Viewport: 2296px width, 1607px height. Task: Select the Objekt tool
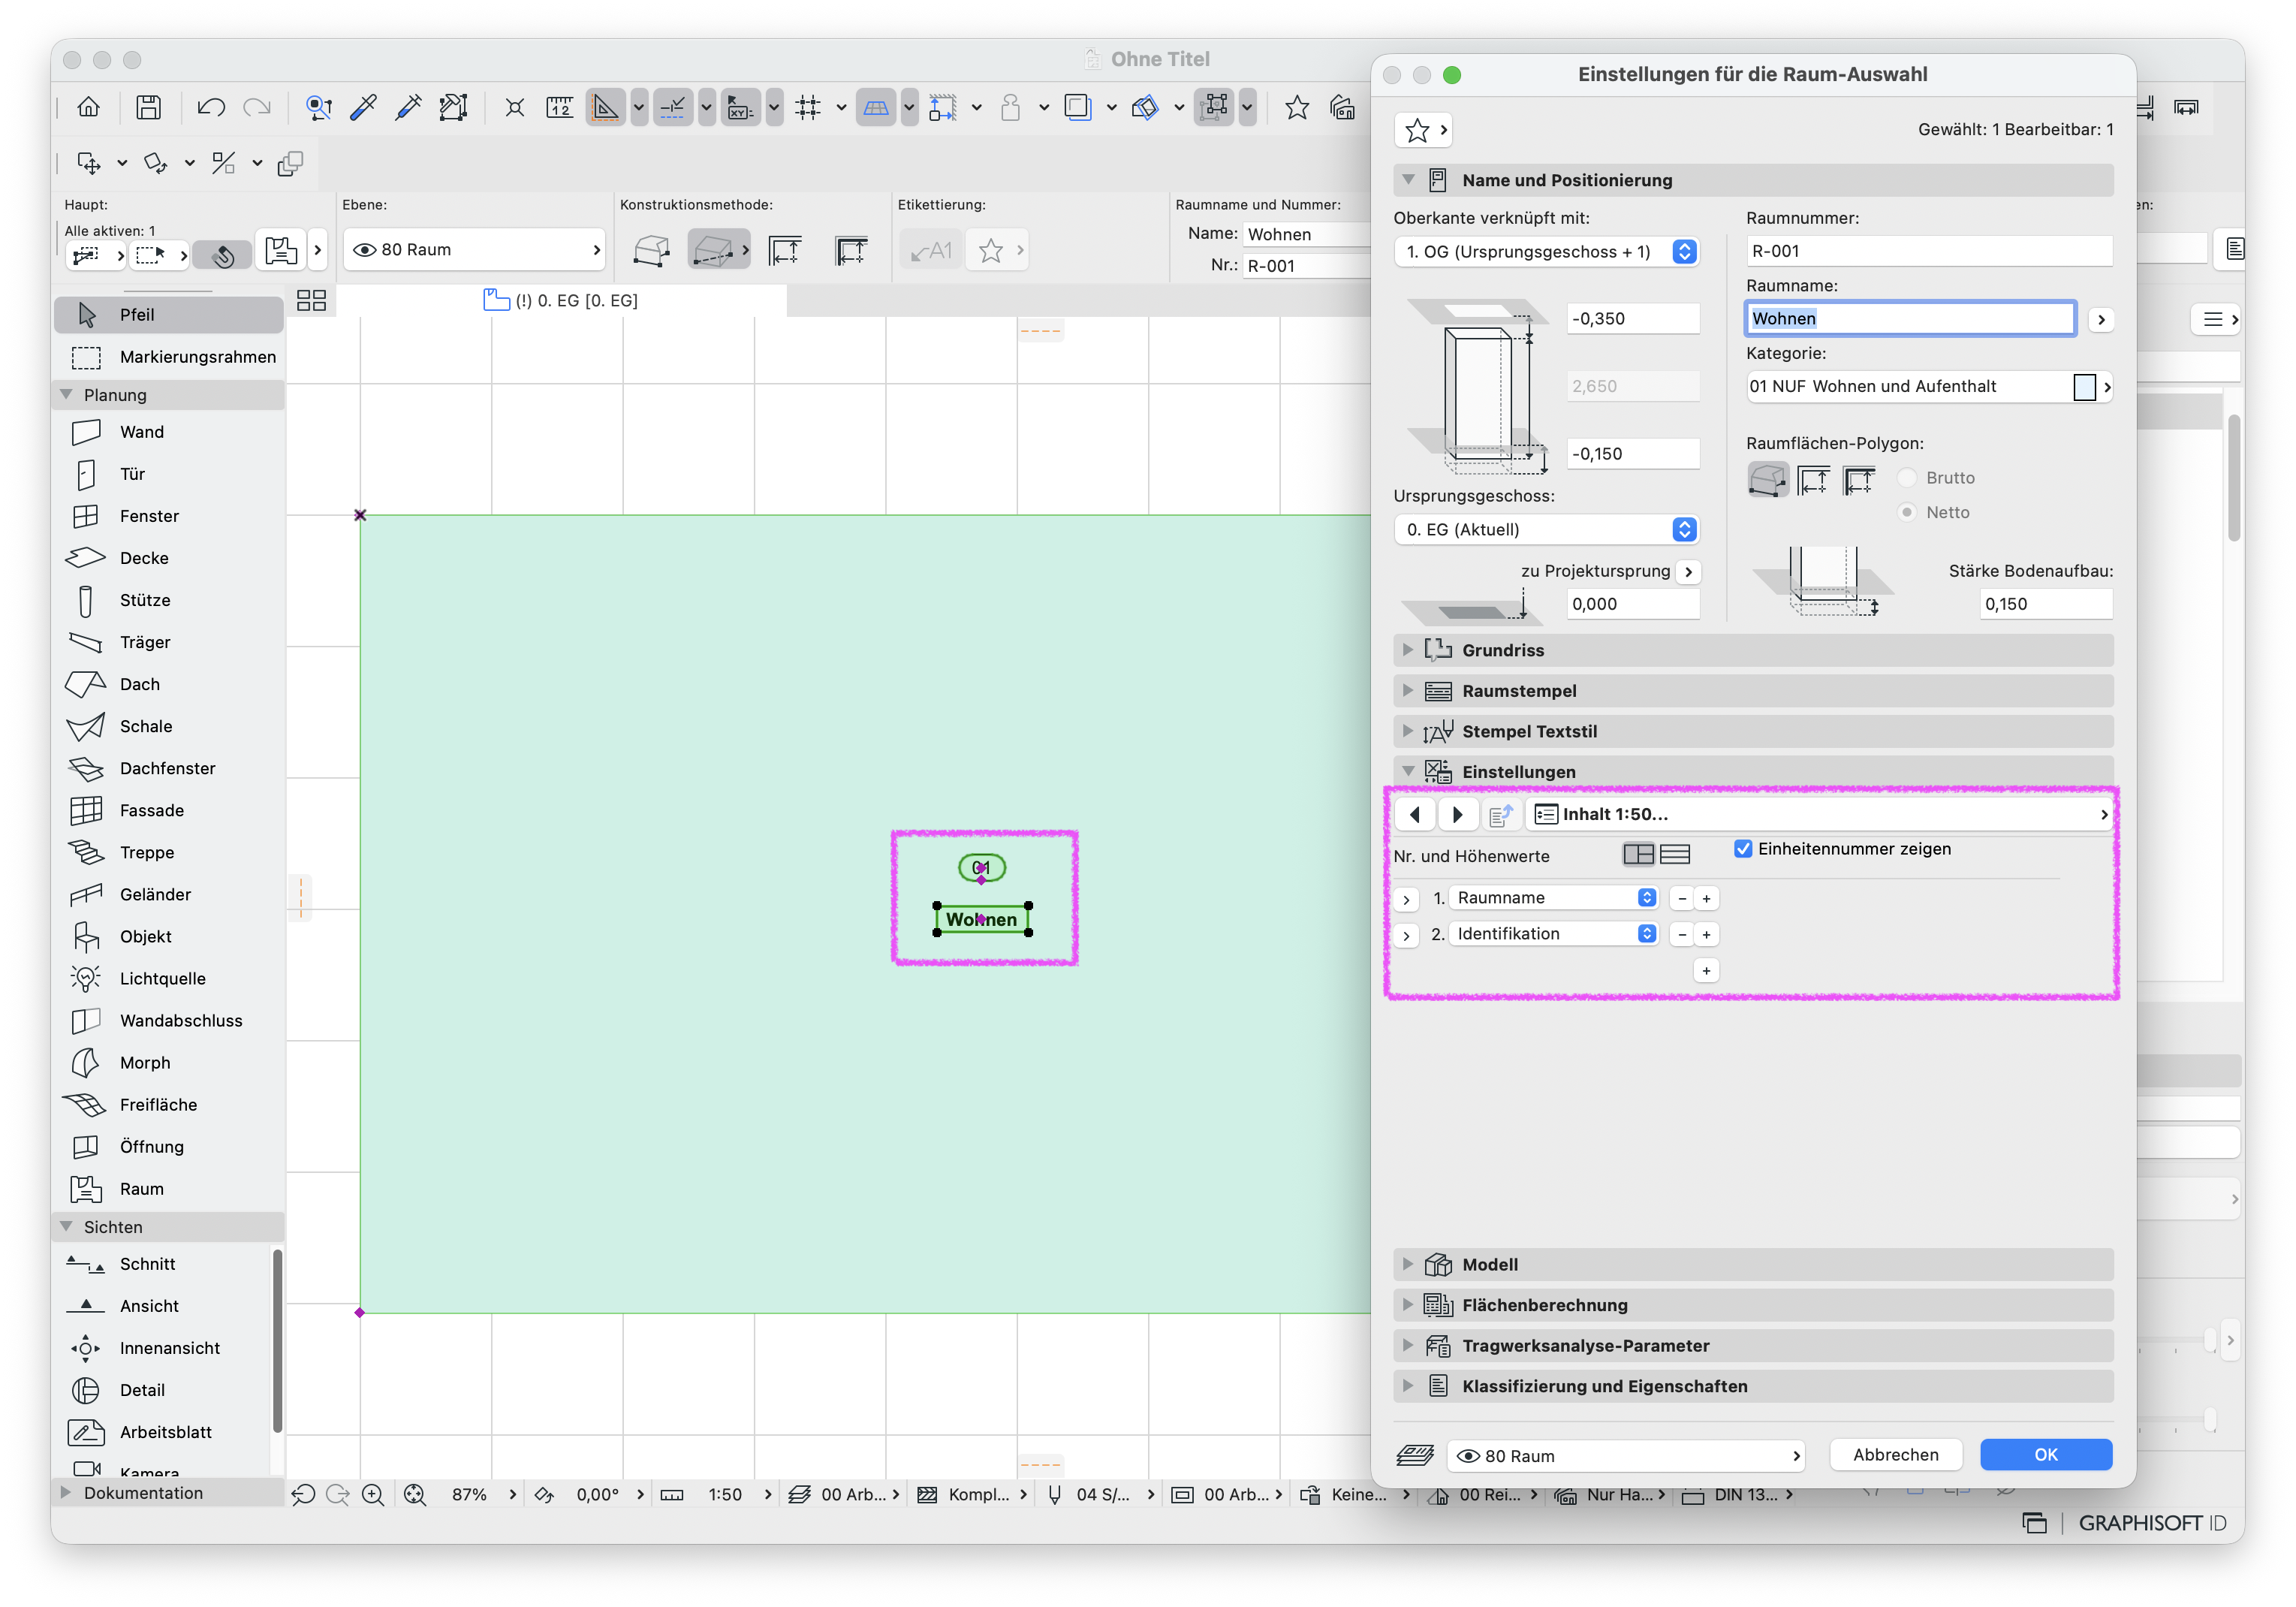click(x=168, y=936)
